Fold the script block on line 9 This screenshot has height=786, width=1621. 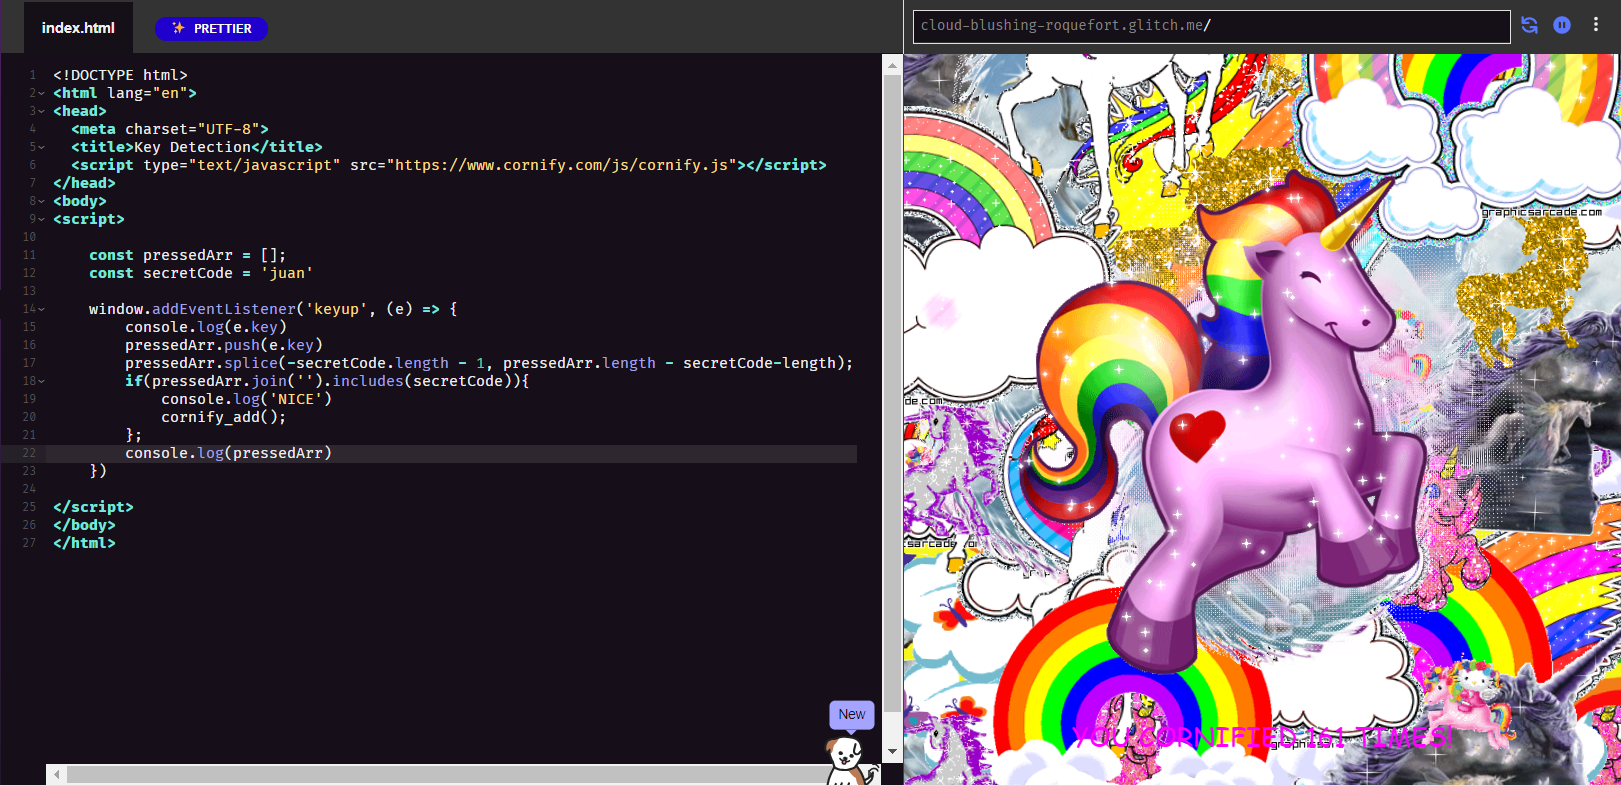click(42, 219)
